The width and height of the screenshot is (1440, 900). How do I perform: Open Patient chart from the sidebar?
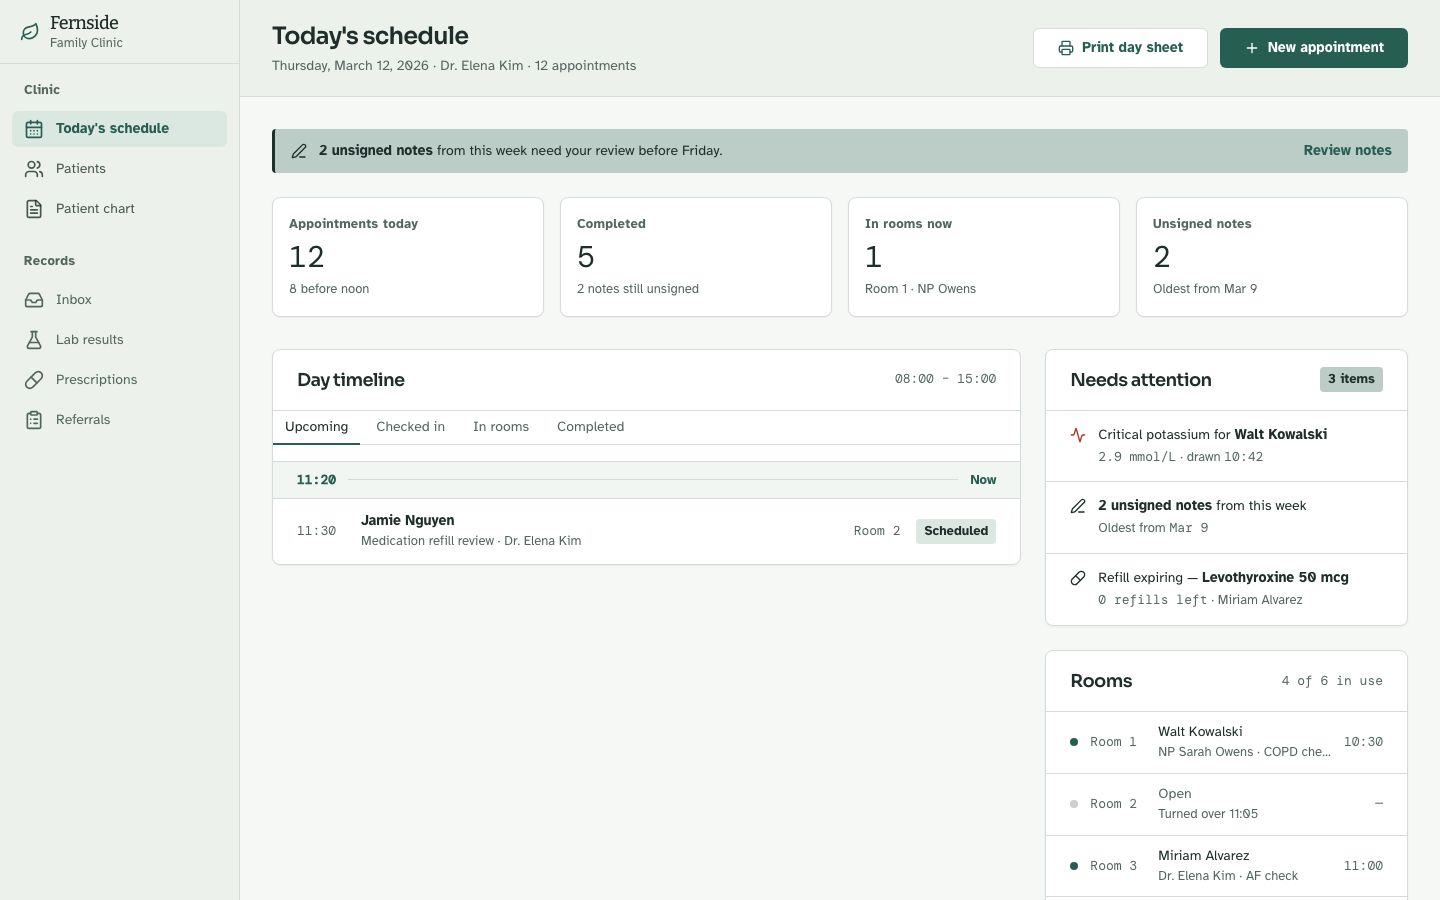pyautogui.click(x=120, y=209)
